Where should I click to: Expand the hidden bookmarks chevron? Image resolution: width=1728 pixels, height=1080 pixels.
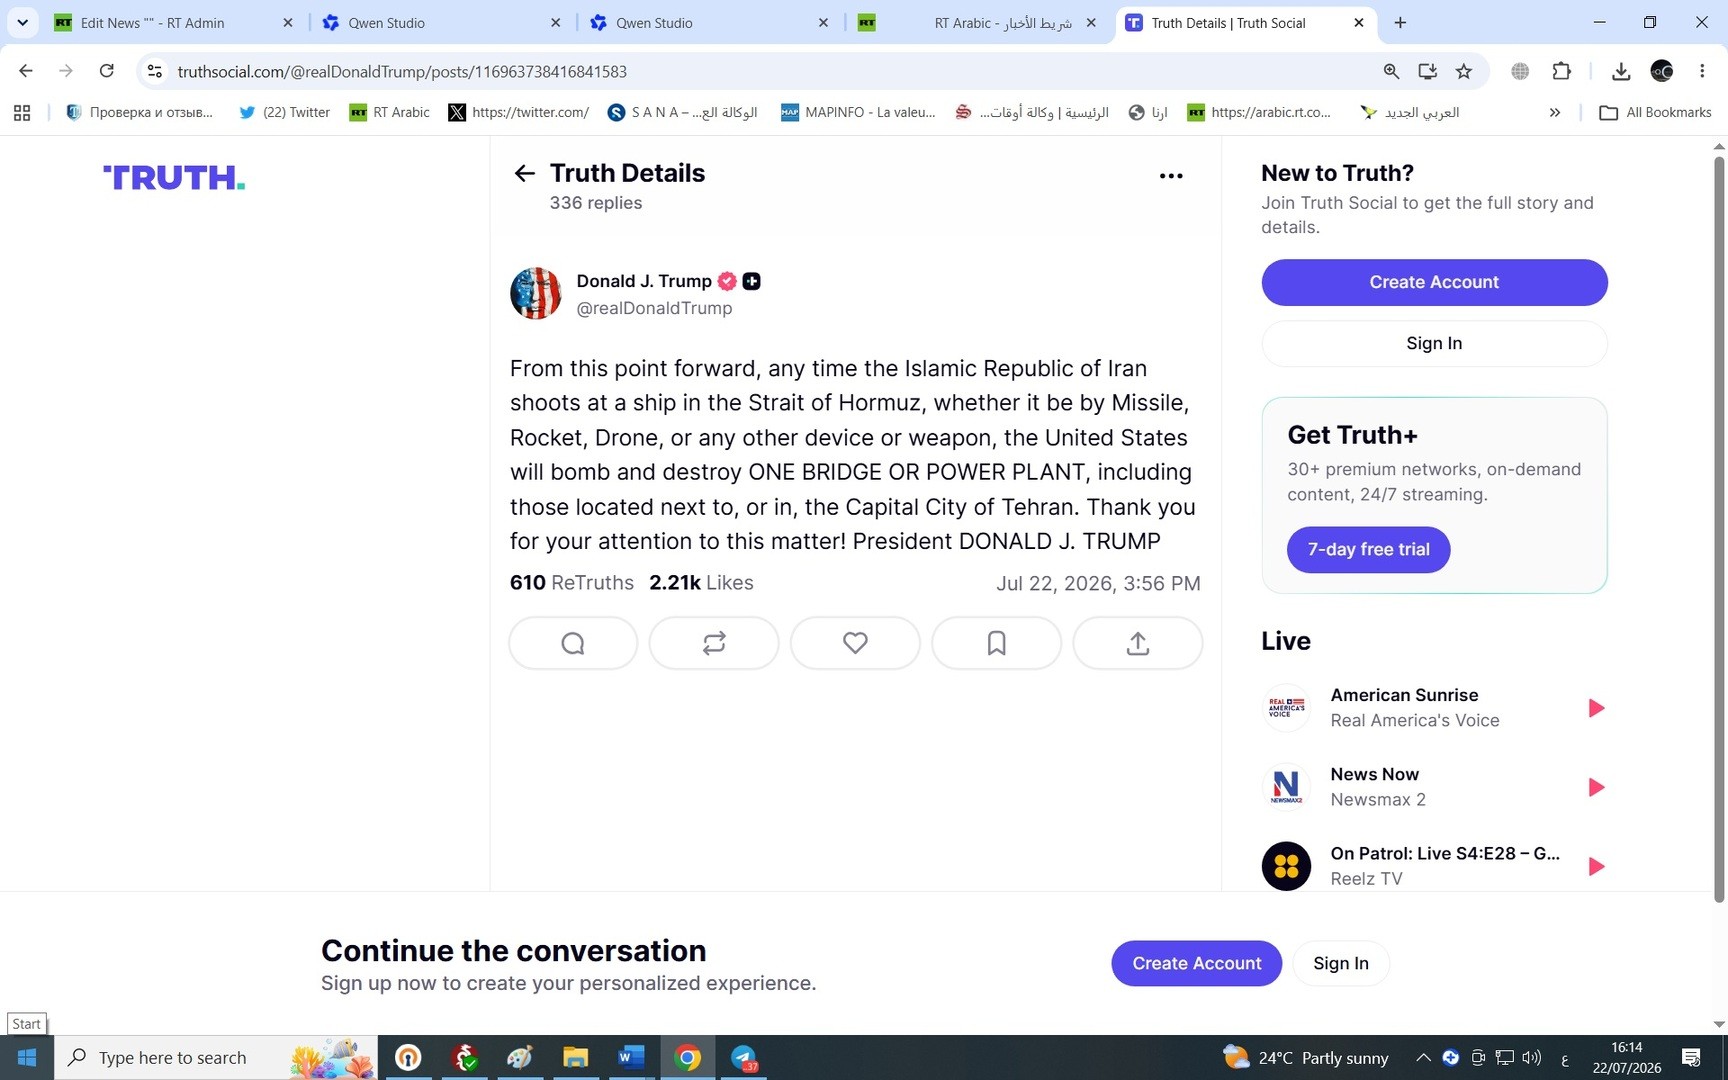[x=1554, y=113]
